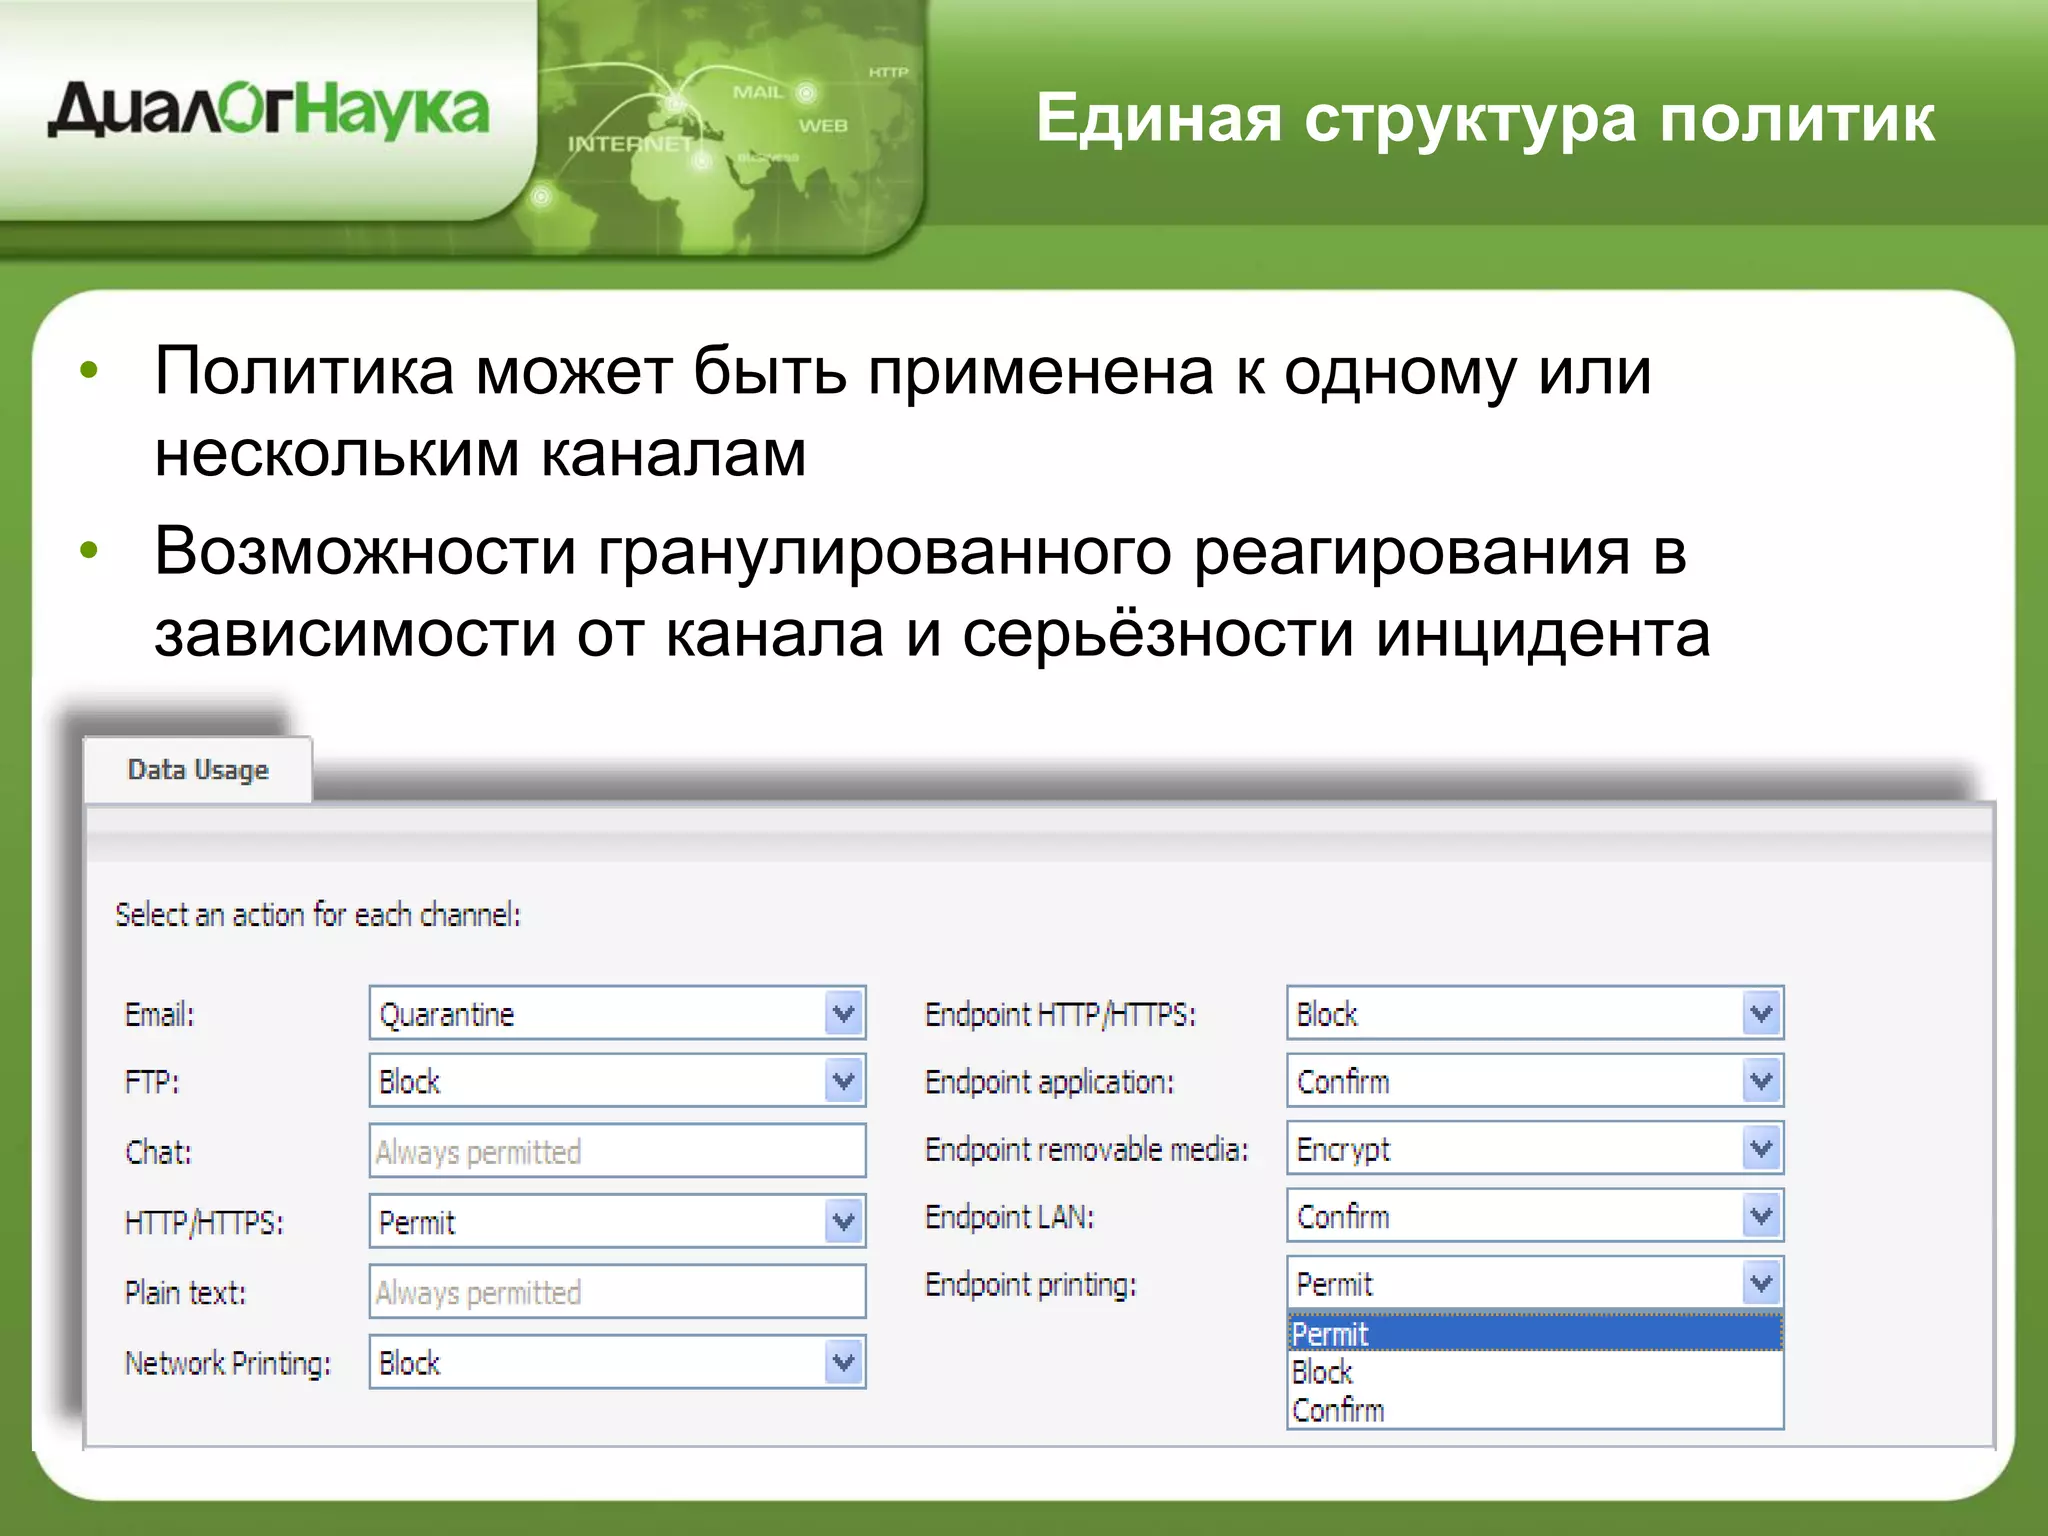
Task: Click the Network Printing field showing Block
Action: pyautogui.click(x=617, y=1362)
